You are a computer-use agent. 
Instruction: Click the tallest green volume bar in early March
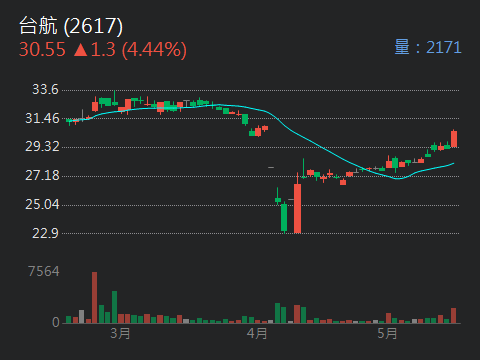pyautogui.click(x=114, y=307)
